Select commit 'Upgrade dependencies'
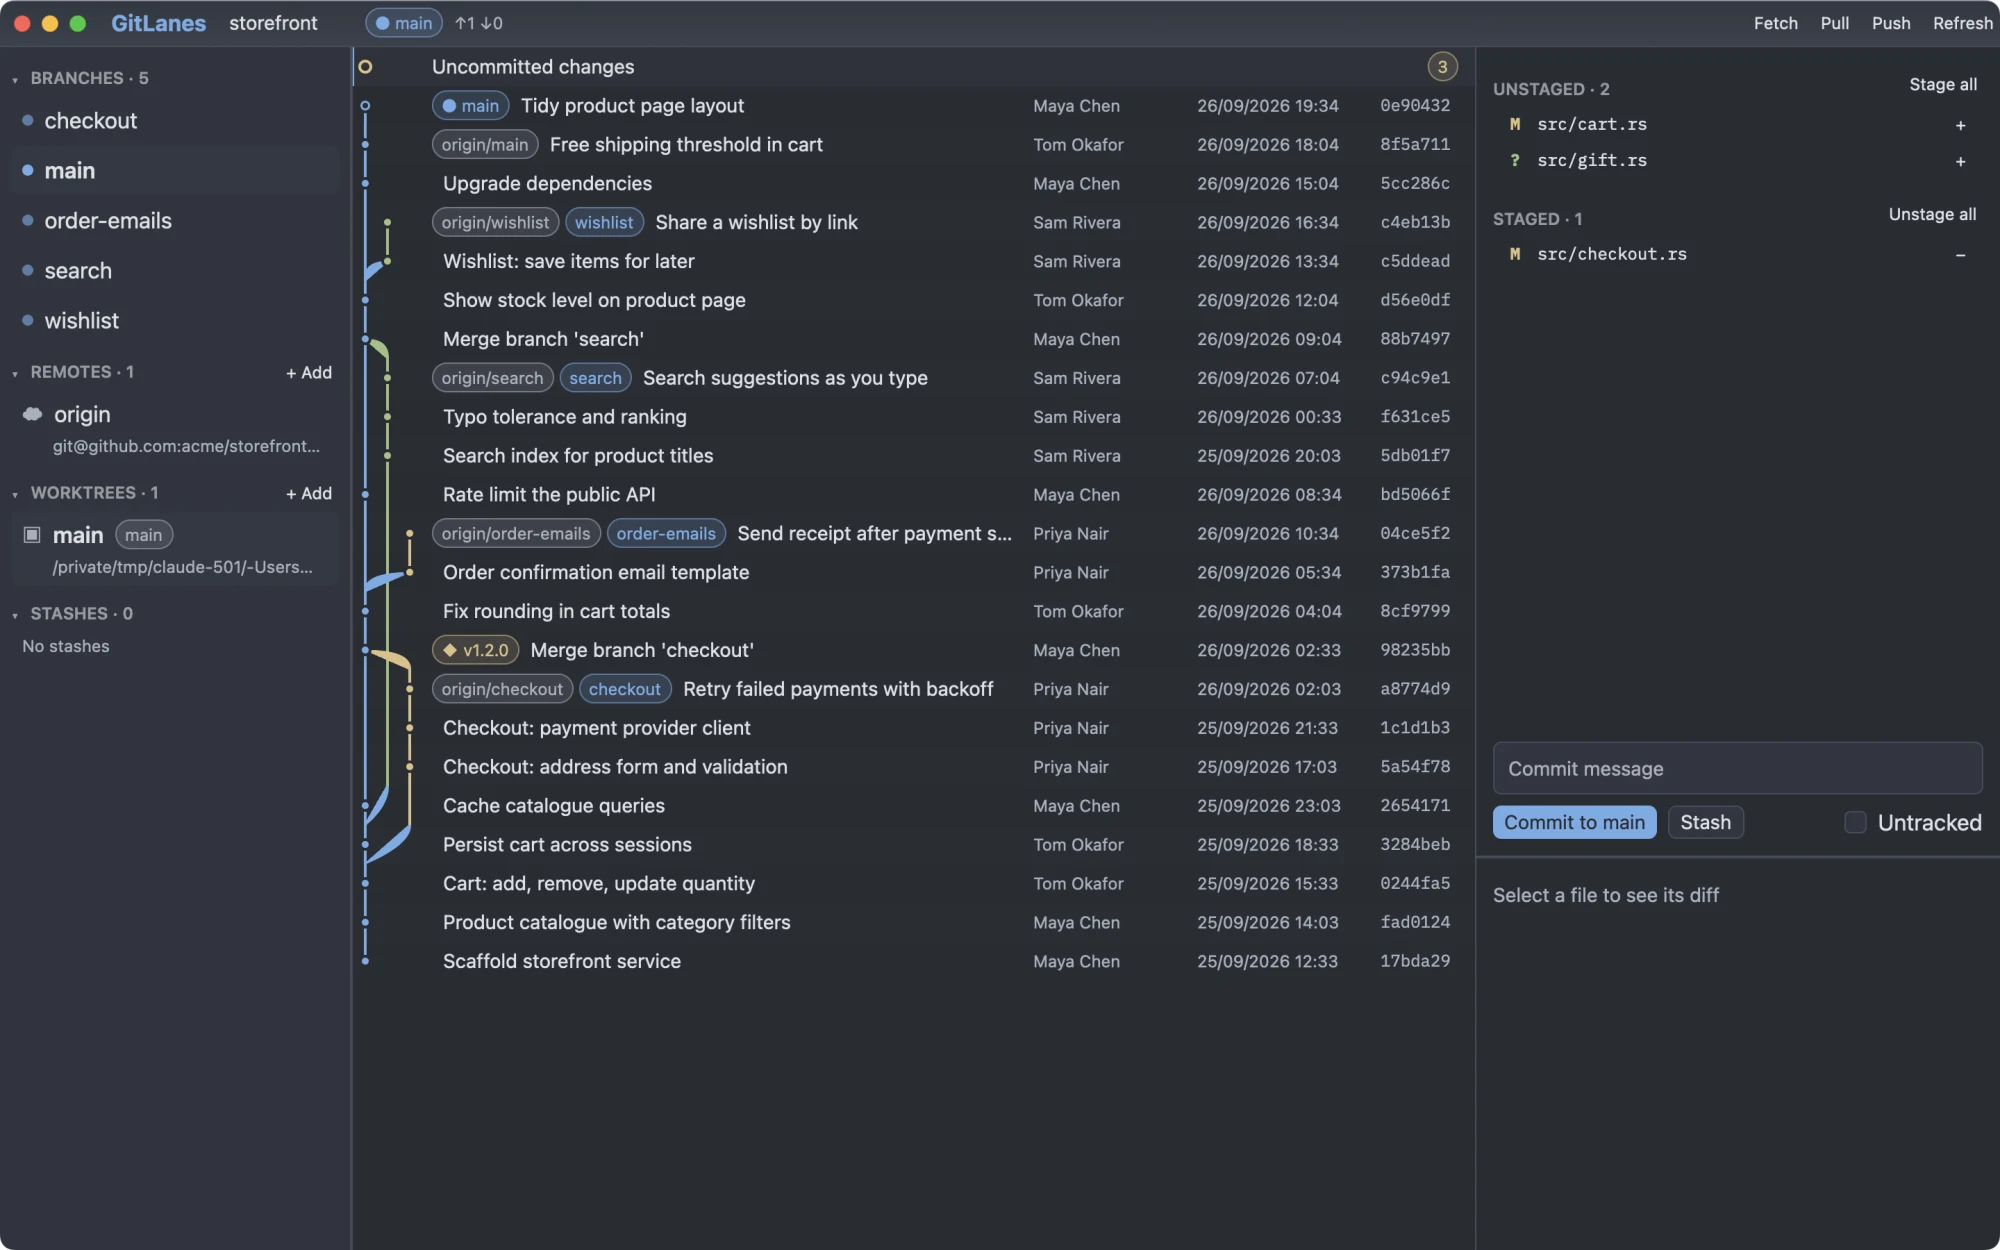Screen dimensions: 2000x1250 pos(914,184)
